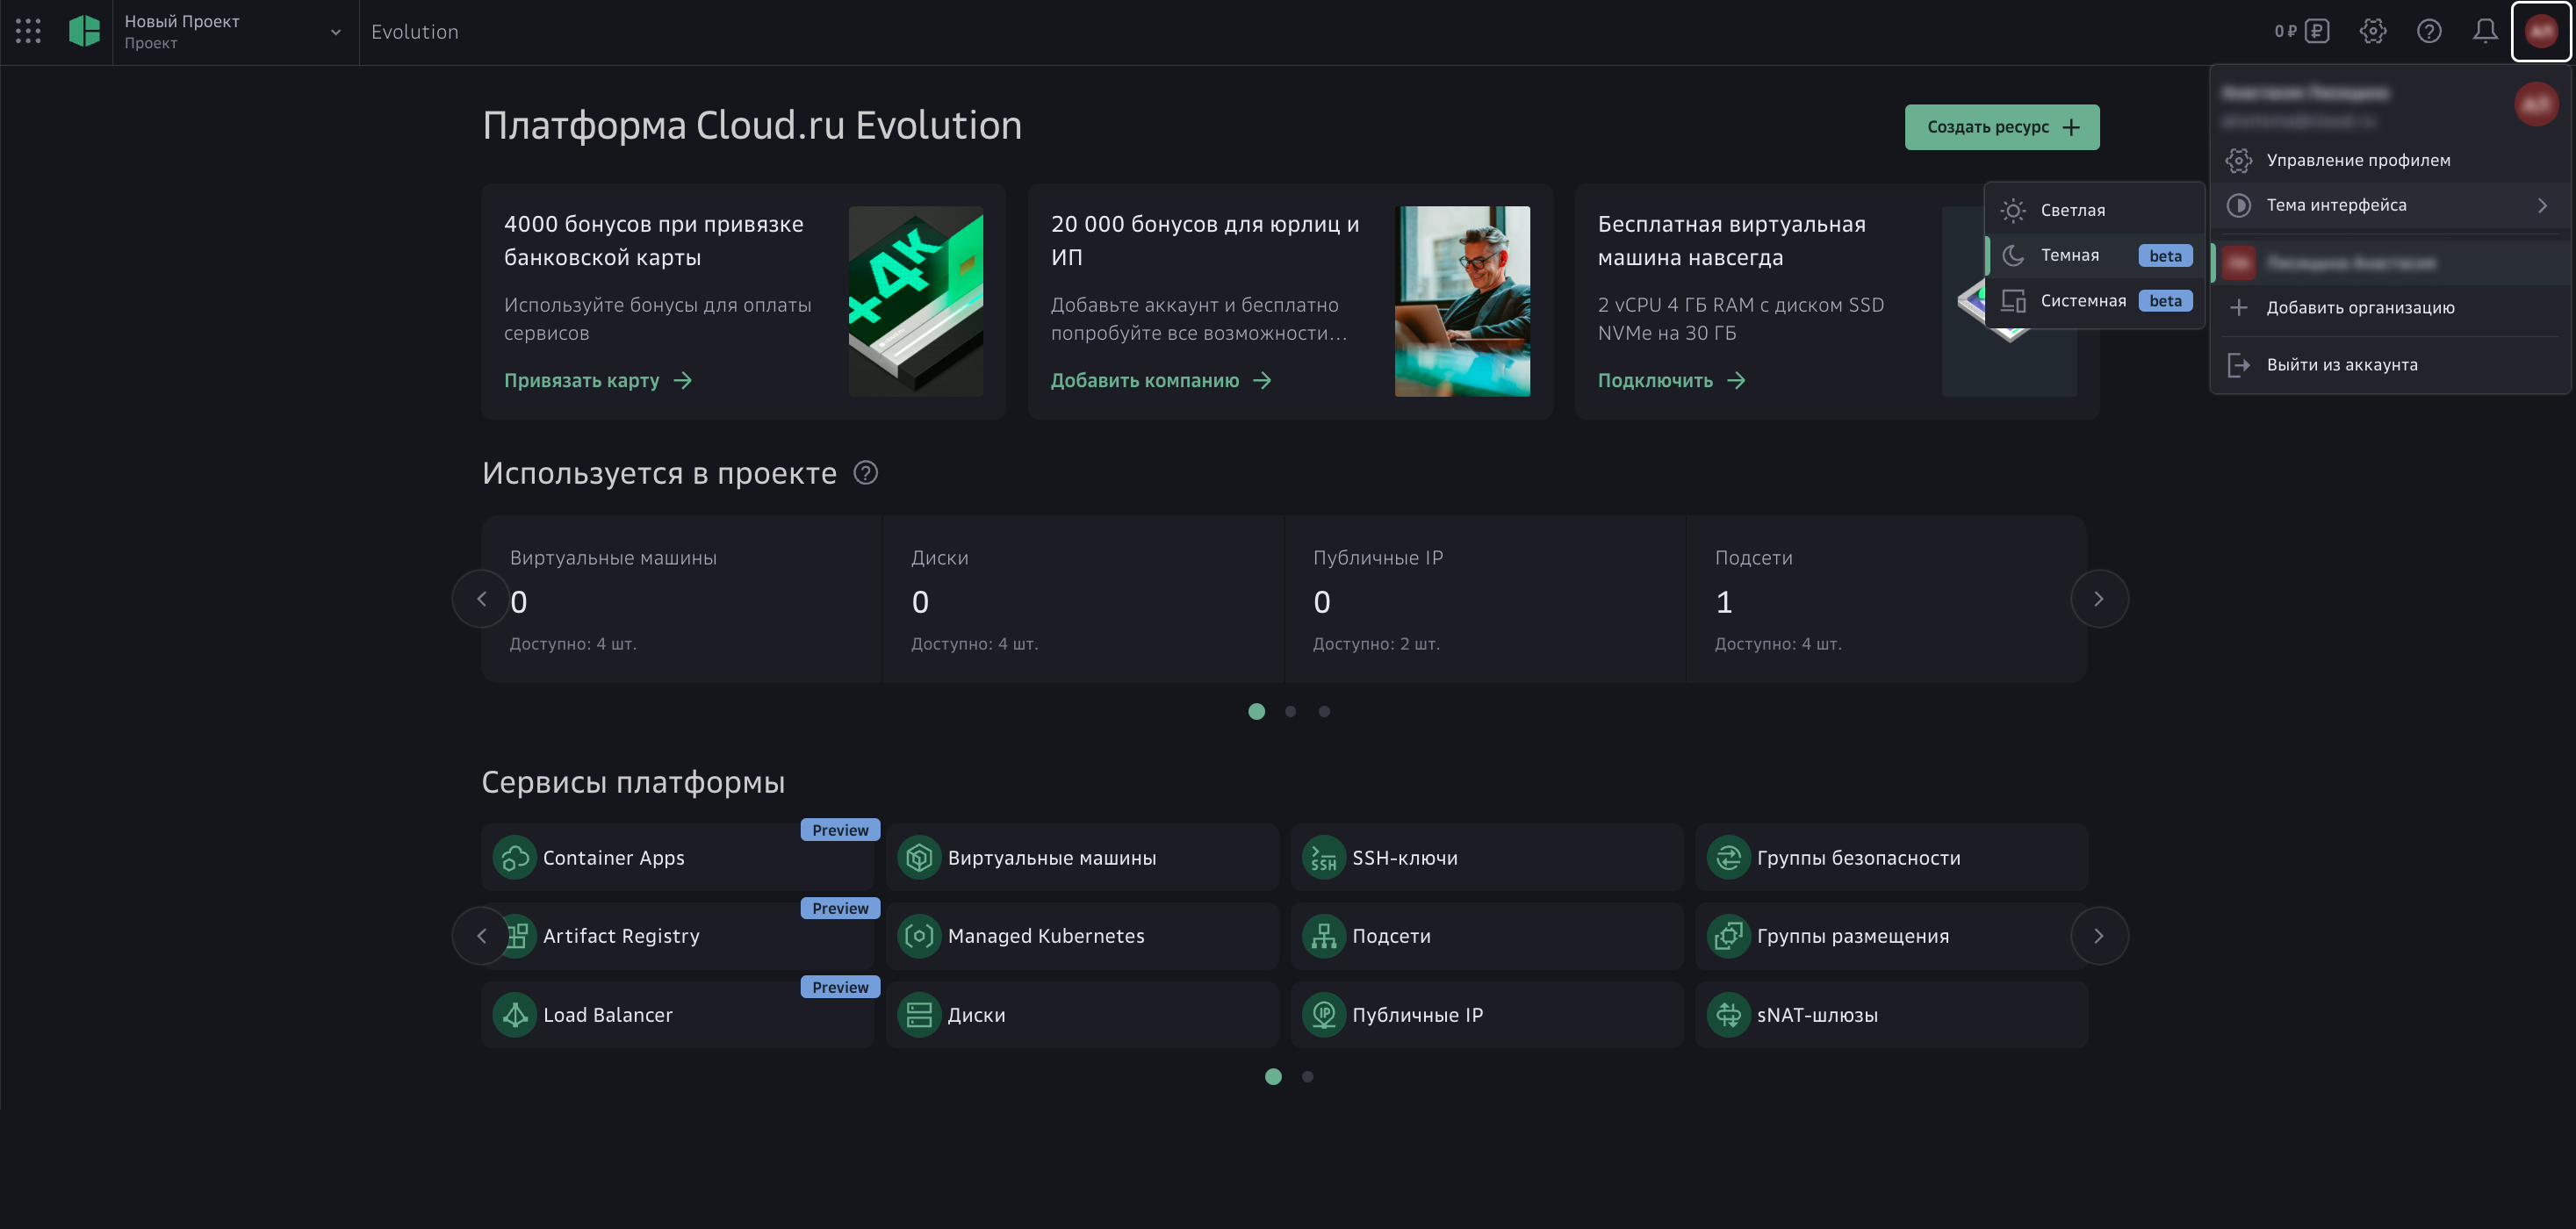
Task: Click Добавить организацию menu item
Action: [x=2389, y=307]
